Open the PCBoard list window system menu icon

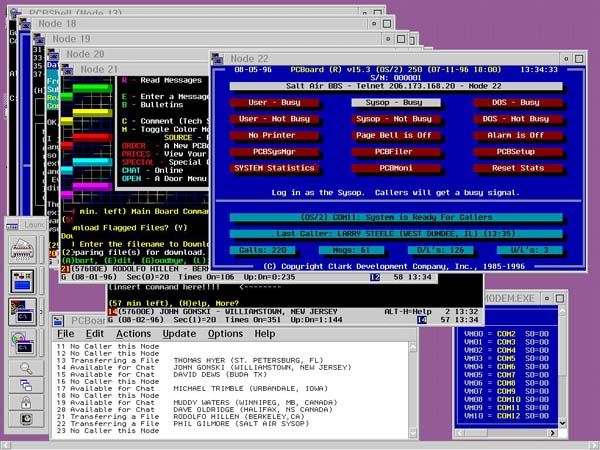tap(58, 321)
